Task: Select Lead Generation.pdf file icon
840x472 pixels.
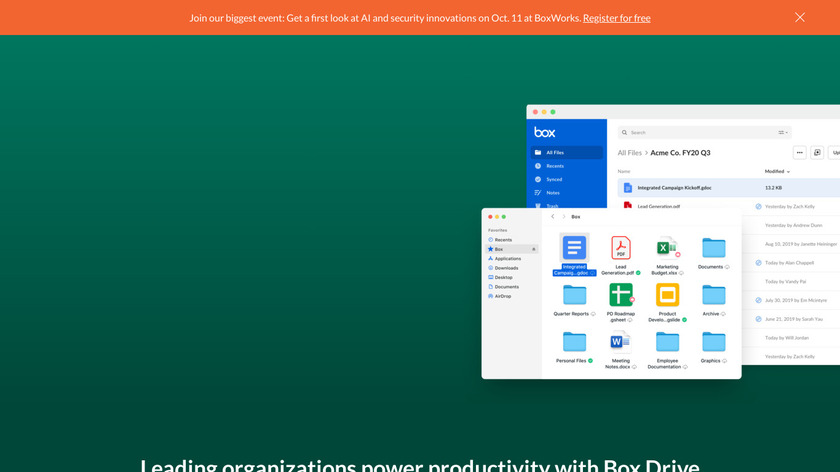Action: tap(621, 248)
